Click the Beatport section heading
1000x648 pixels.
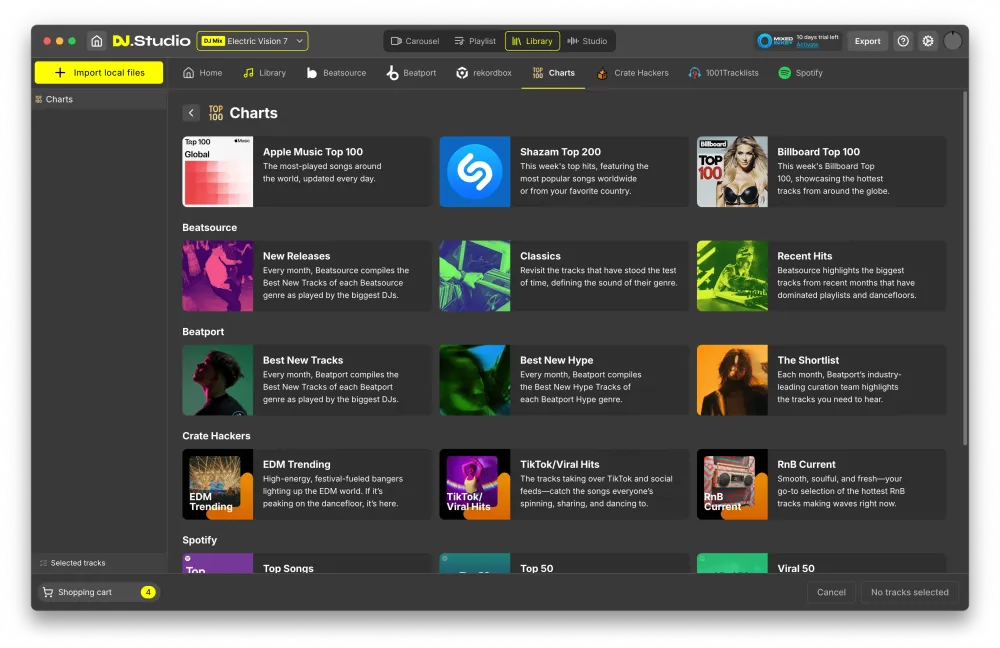(x=203, y=332)
